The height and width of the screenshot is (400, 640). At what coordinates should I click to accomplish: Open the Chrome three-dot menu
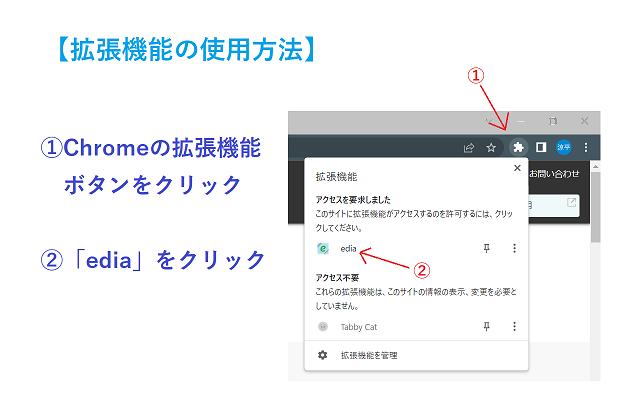(586, 147)
